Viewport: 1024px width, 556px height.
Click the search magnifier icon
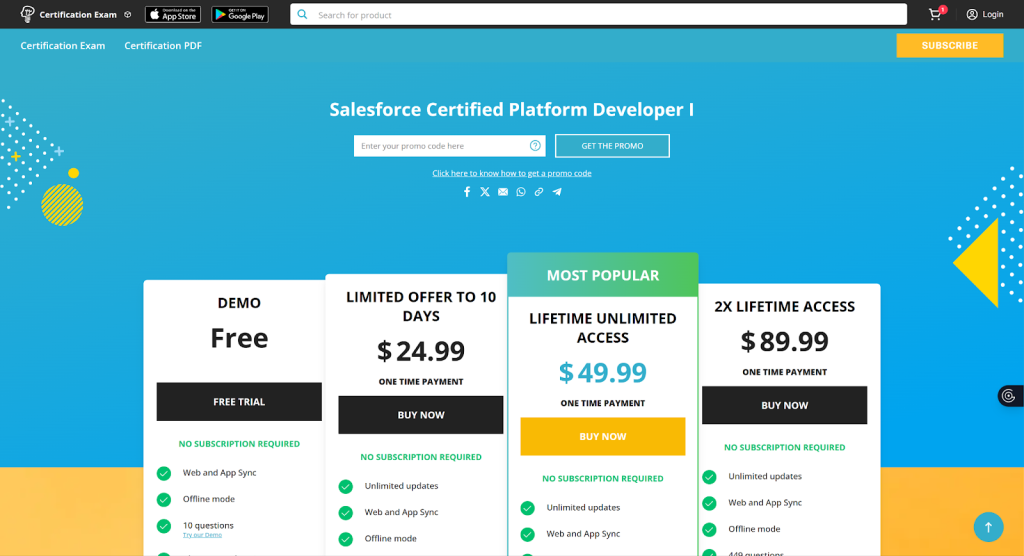tap(303, 15)
